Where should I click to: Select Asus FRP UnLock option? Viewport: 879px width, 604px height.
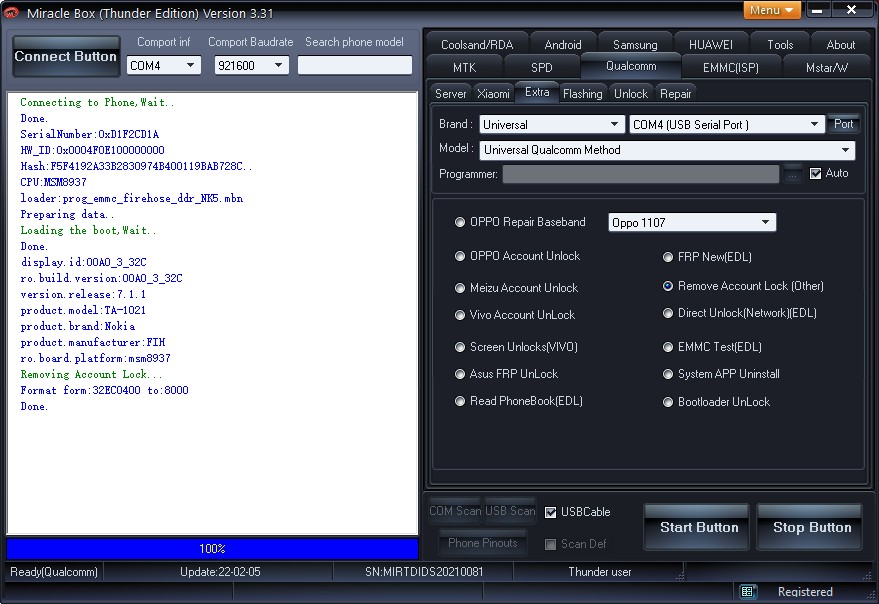(x=460, y=374)
